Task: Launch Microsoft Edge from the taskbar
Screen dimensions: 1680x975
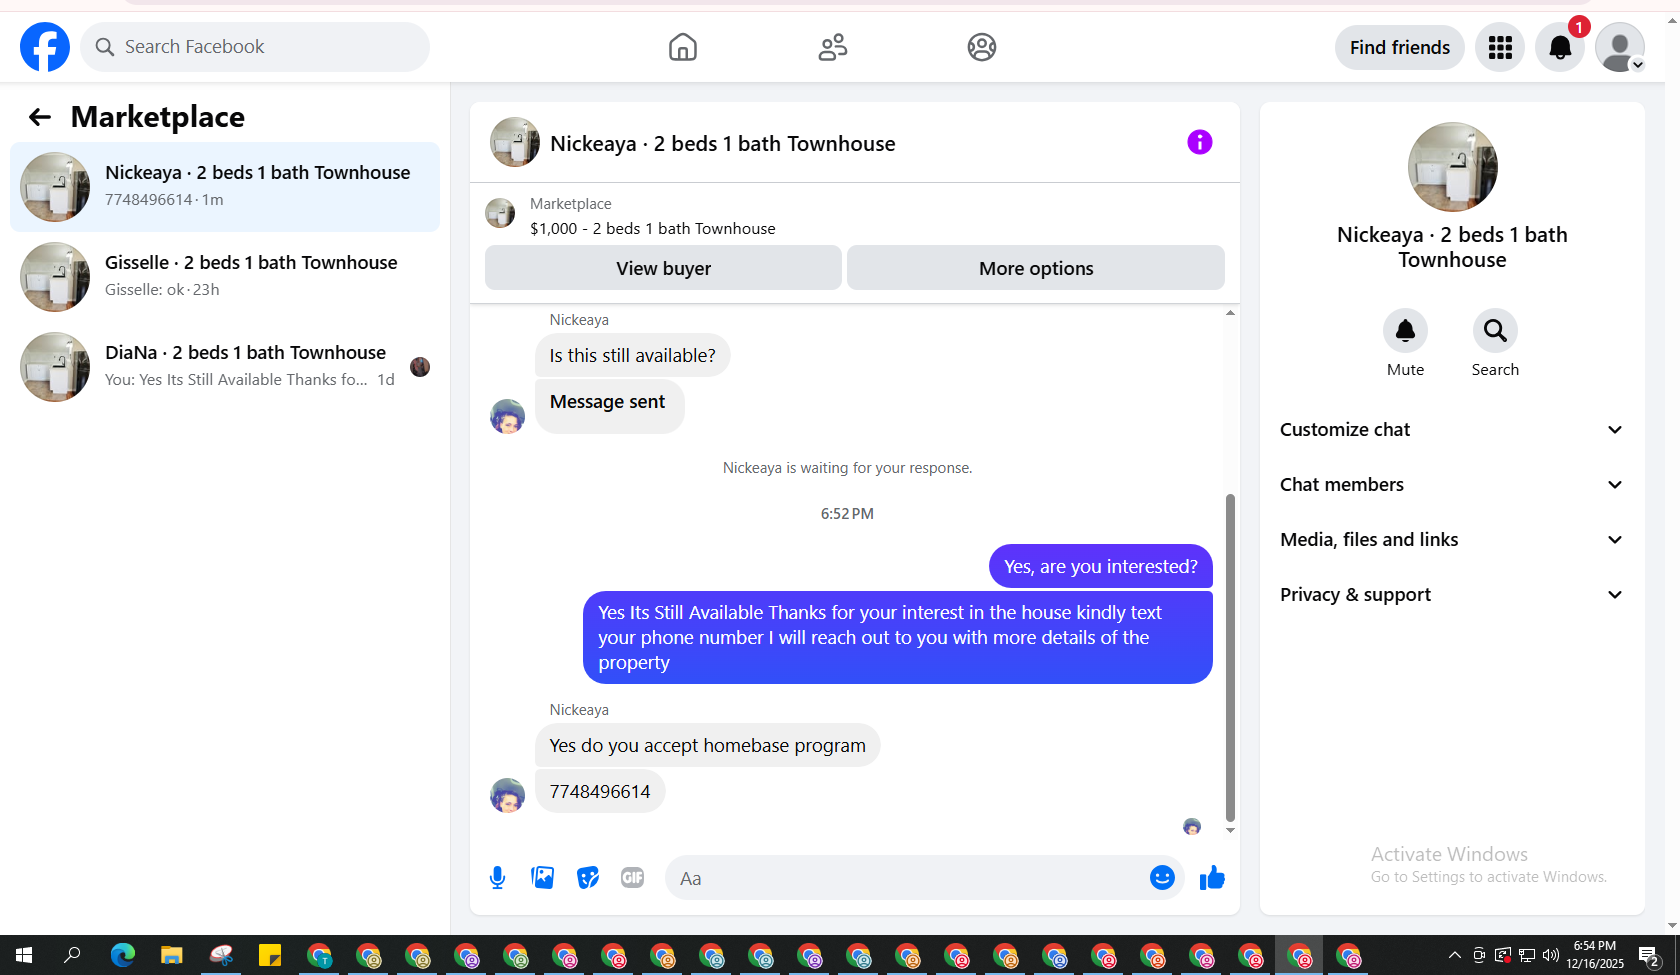Action: pyautogui.click(x=122, y=955)
